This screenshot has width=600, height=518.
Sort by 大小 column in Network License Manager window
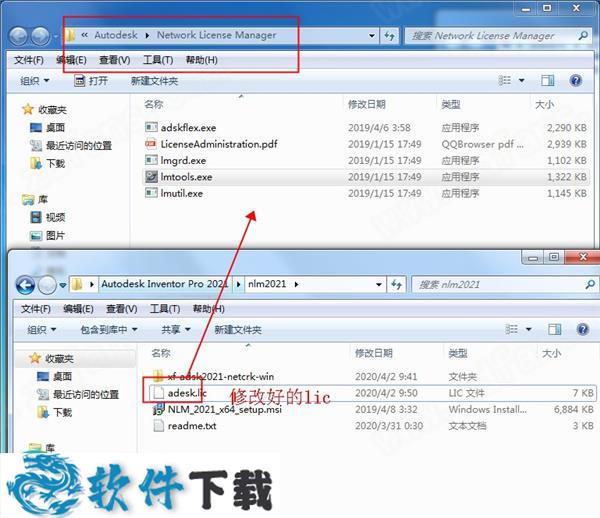tap(544, 104)
